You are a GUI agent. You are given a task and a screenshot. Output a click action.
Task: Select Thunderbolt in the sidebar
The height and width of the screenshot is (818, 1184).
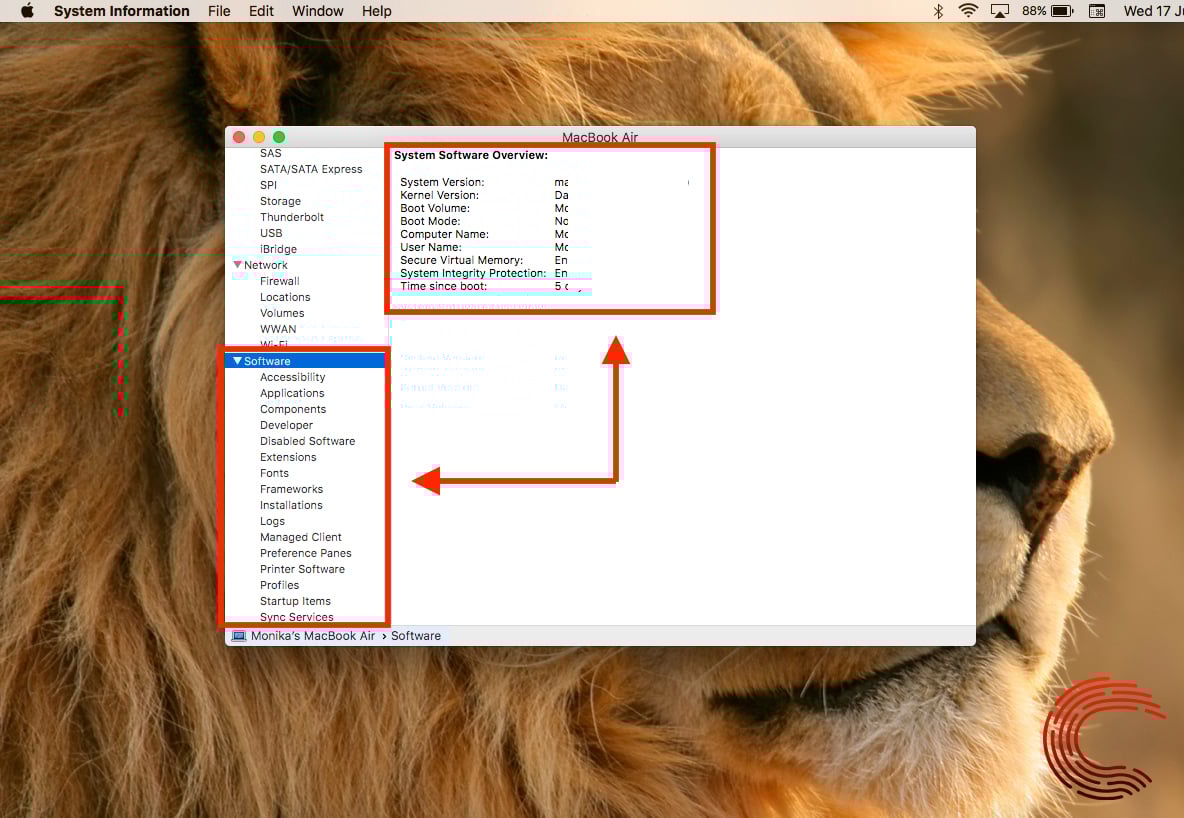291,218
